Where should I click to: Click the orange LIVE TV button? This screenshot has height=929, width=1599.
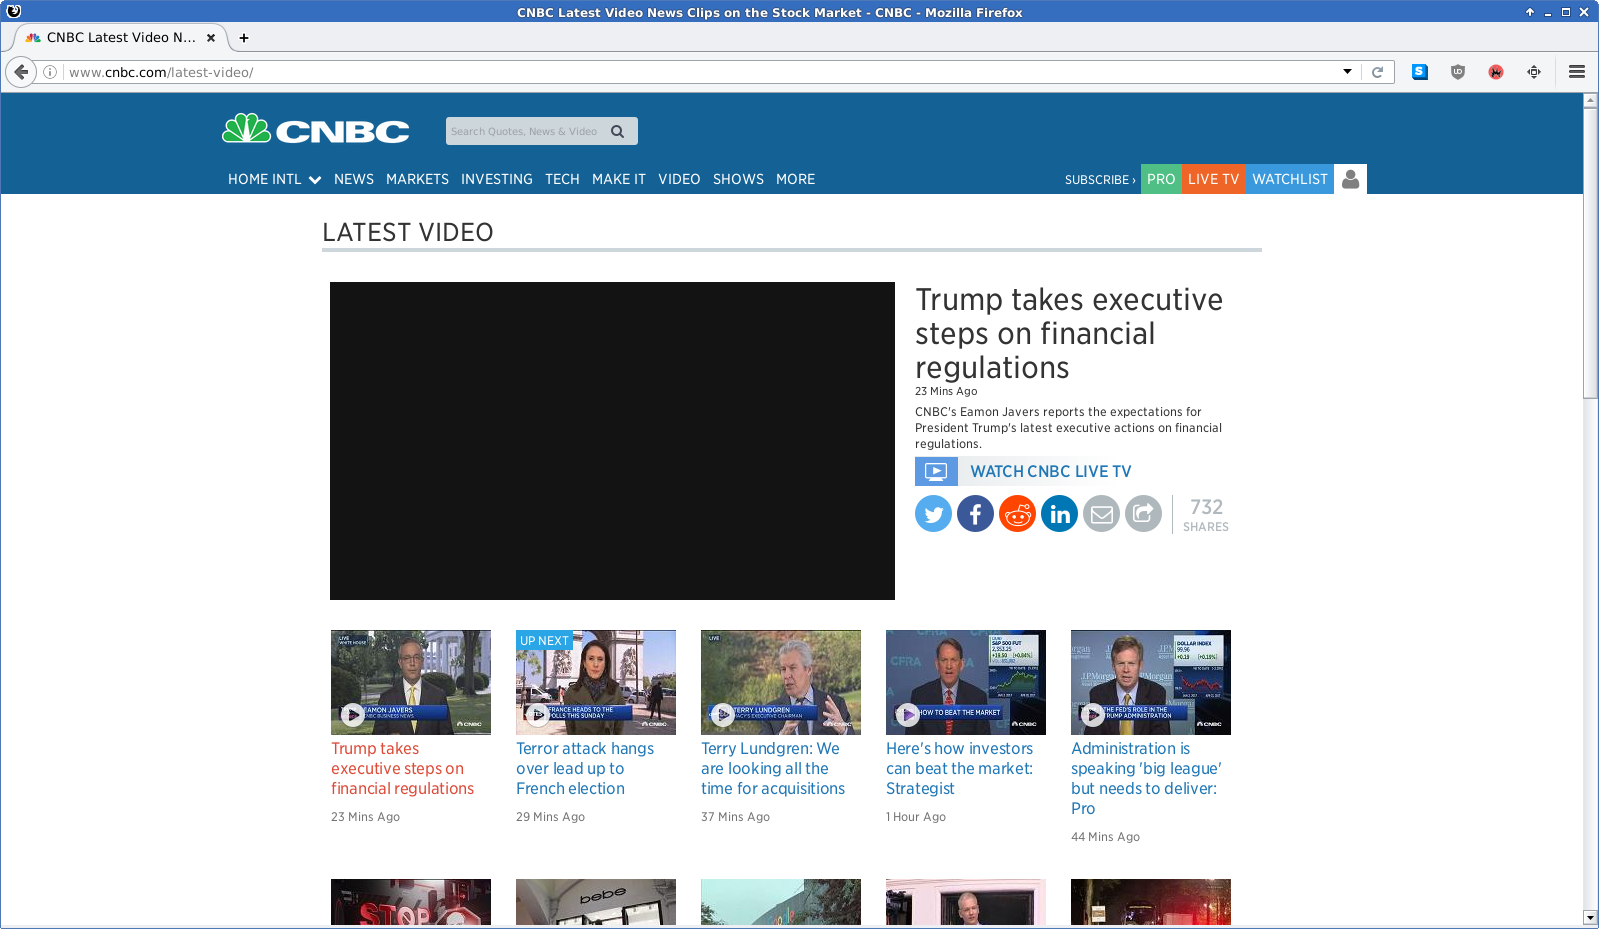pyautogui.click(x=1213, y=179)
